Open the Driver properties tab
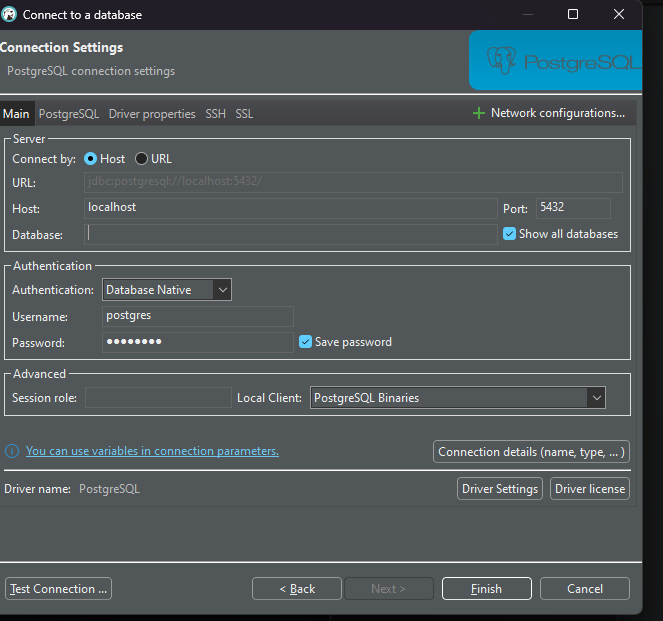 coord(152,114)
